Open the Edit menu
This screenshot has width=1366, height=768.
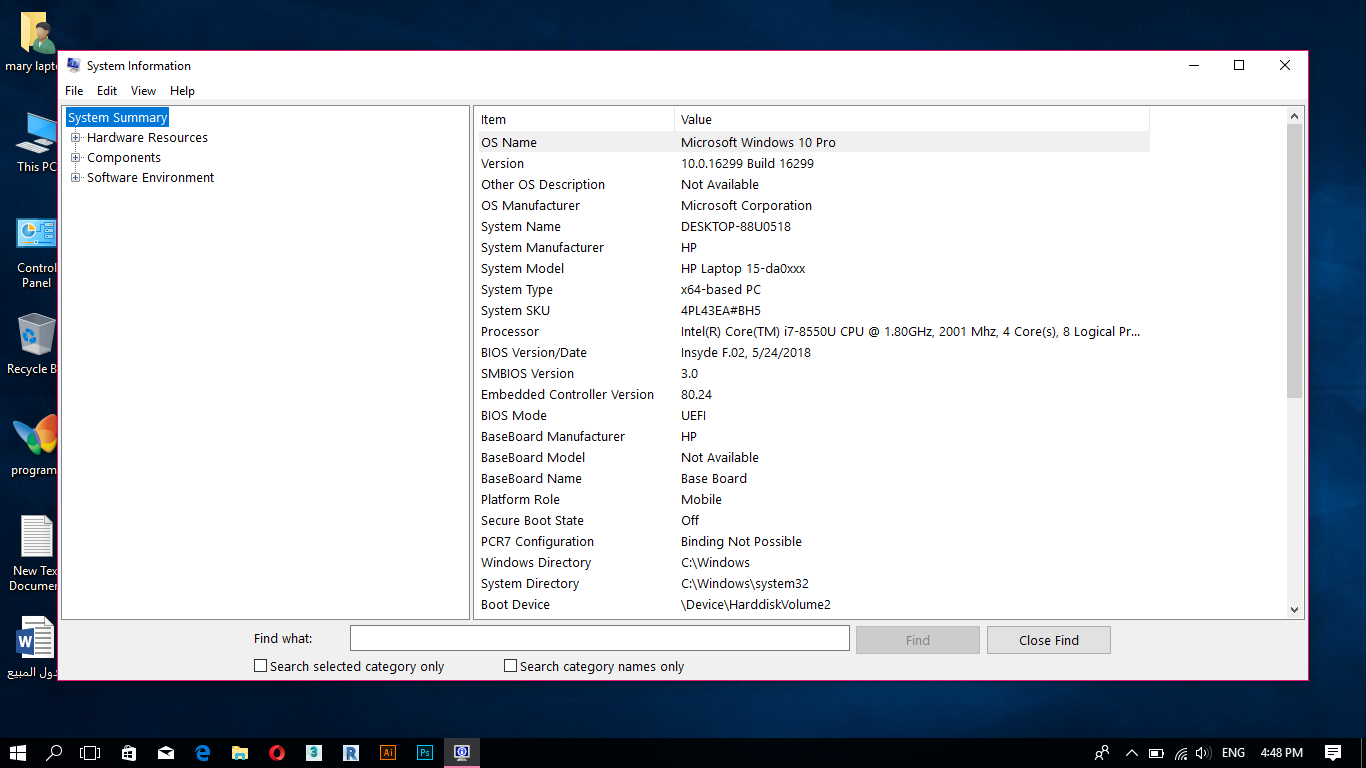107,91
